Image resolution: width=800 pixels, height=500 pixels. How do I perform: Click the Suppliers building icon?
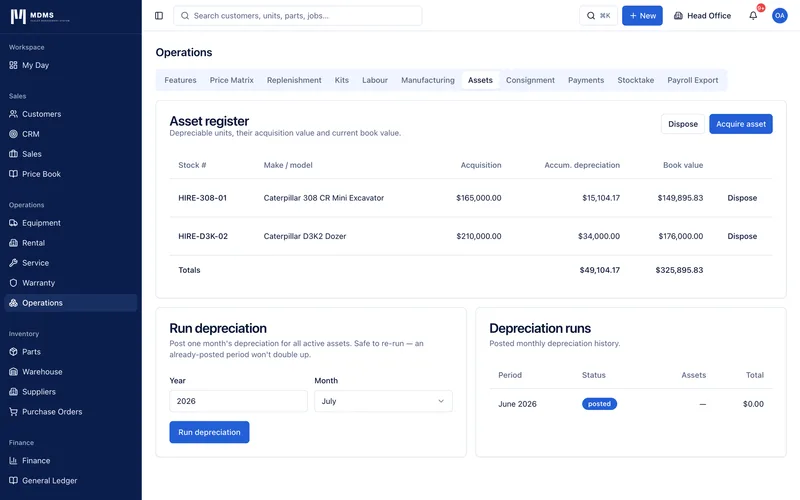pyautogui.click(x=13, y=392)
